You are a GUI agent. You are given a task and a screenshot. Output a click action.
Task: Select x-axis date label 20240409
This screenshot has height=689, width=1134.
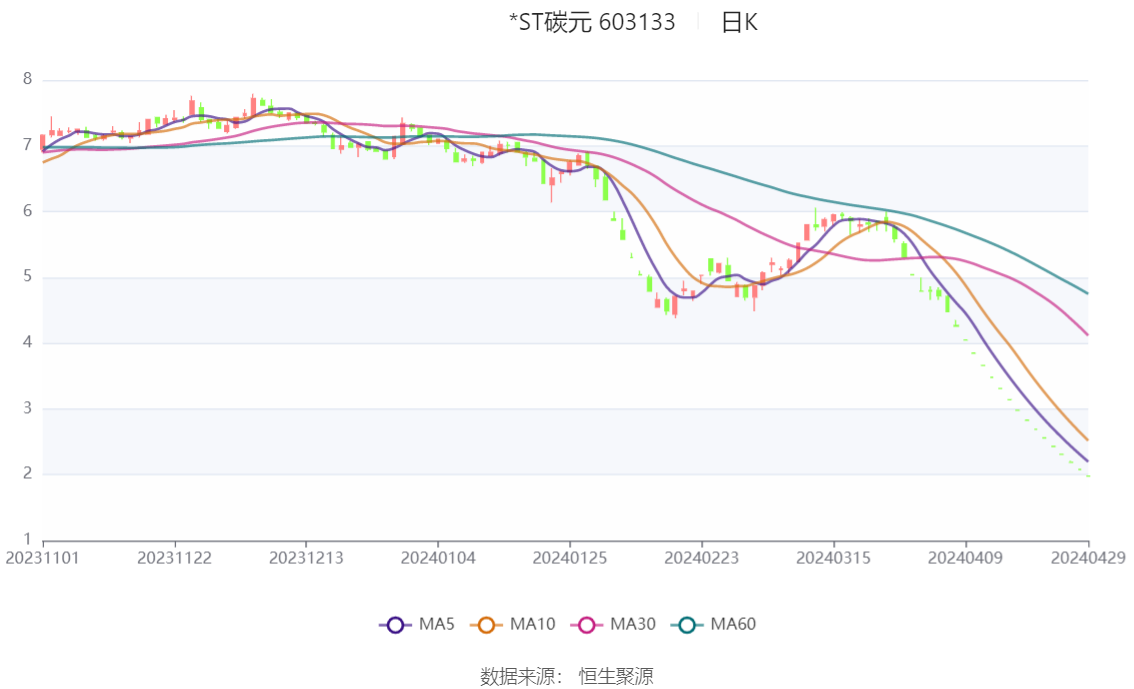click(965, 558)
